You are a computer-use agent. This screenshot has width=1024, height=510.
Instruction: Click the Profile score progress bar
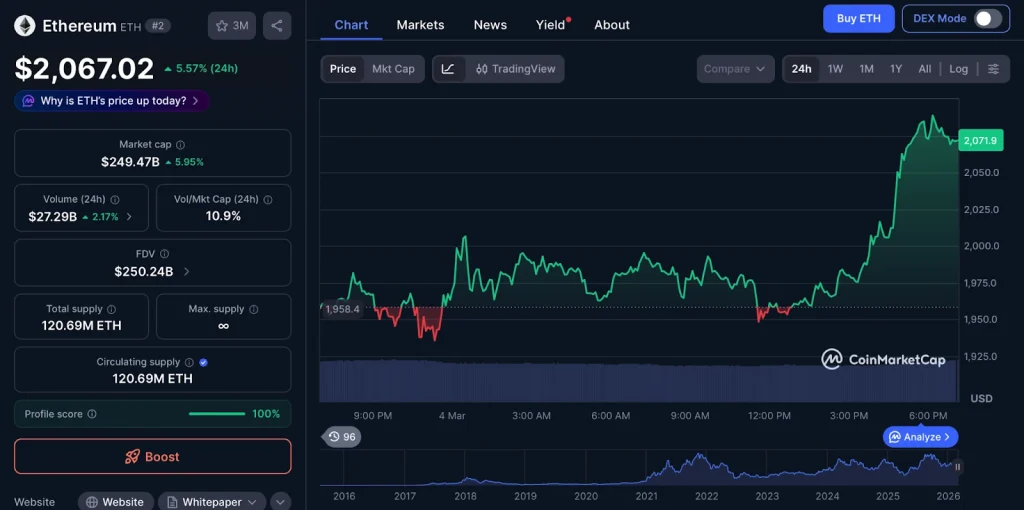(217, 413)
